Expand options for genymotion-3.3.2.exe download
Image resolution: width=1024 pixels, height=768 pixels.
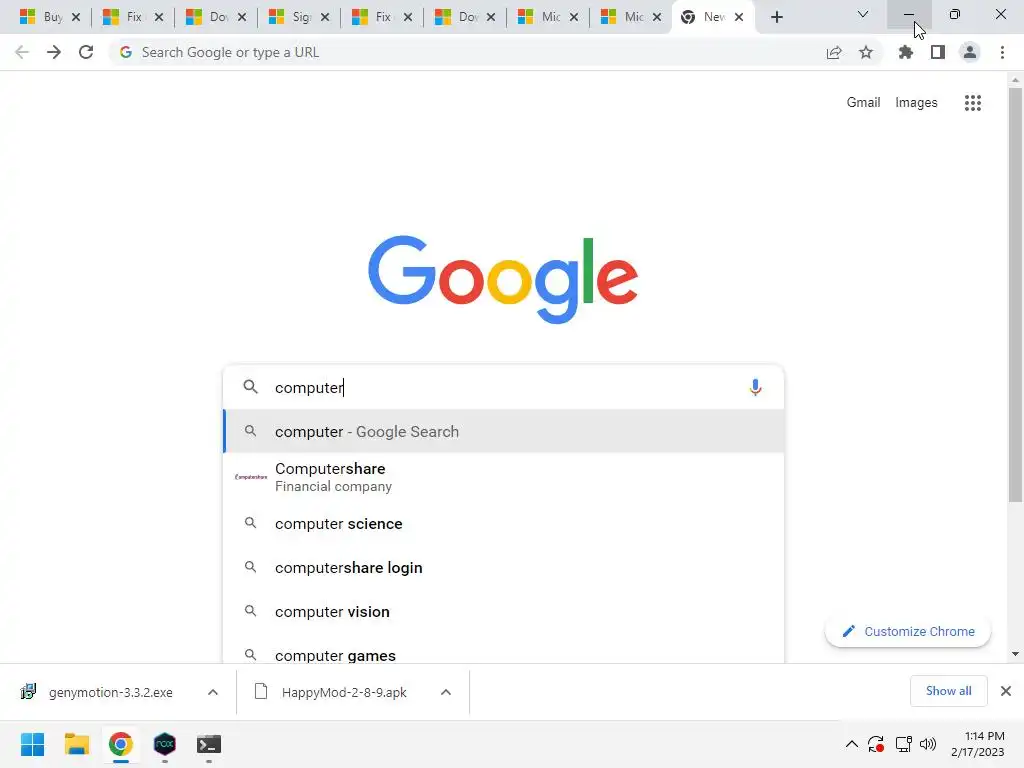[x=213, y=692]
